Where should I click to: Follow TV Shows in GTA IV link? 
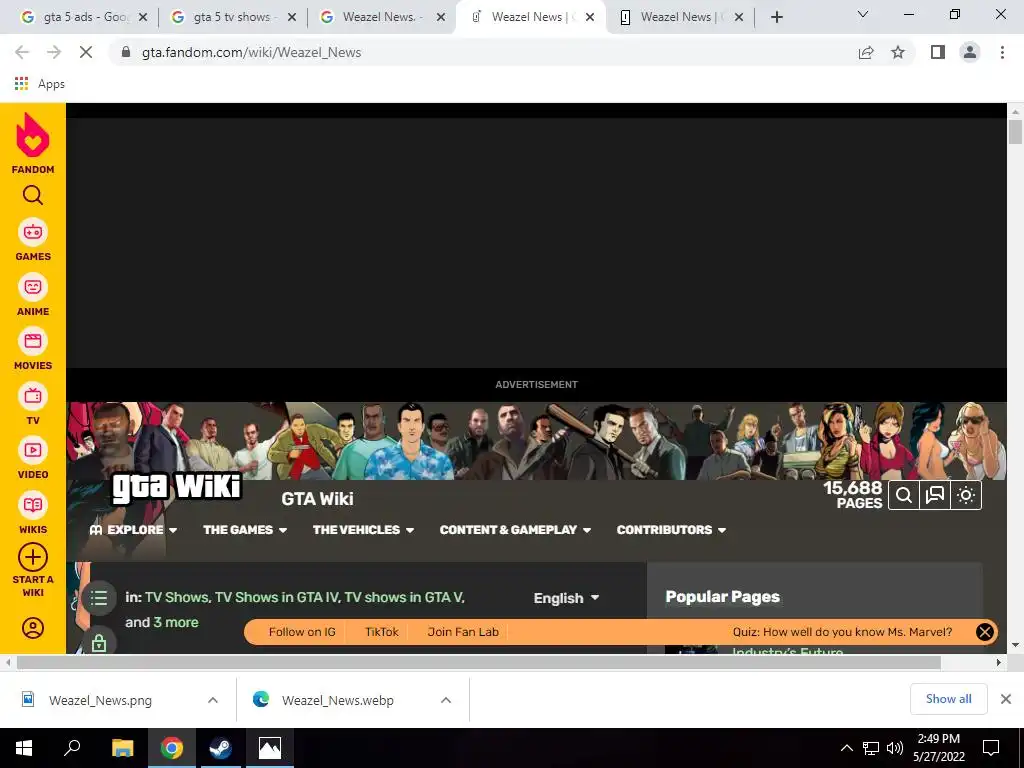[278, 597]
